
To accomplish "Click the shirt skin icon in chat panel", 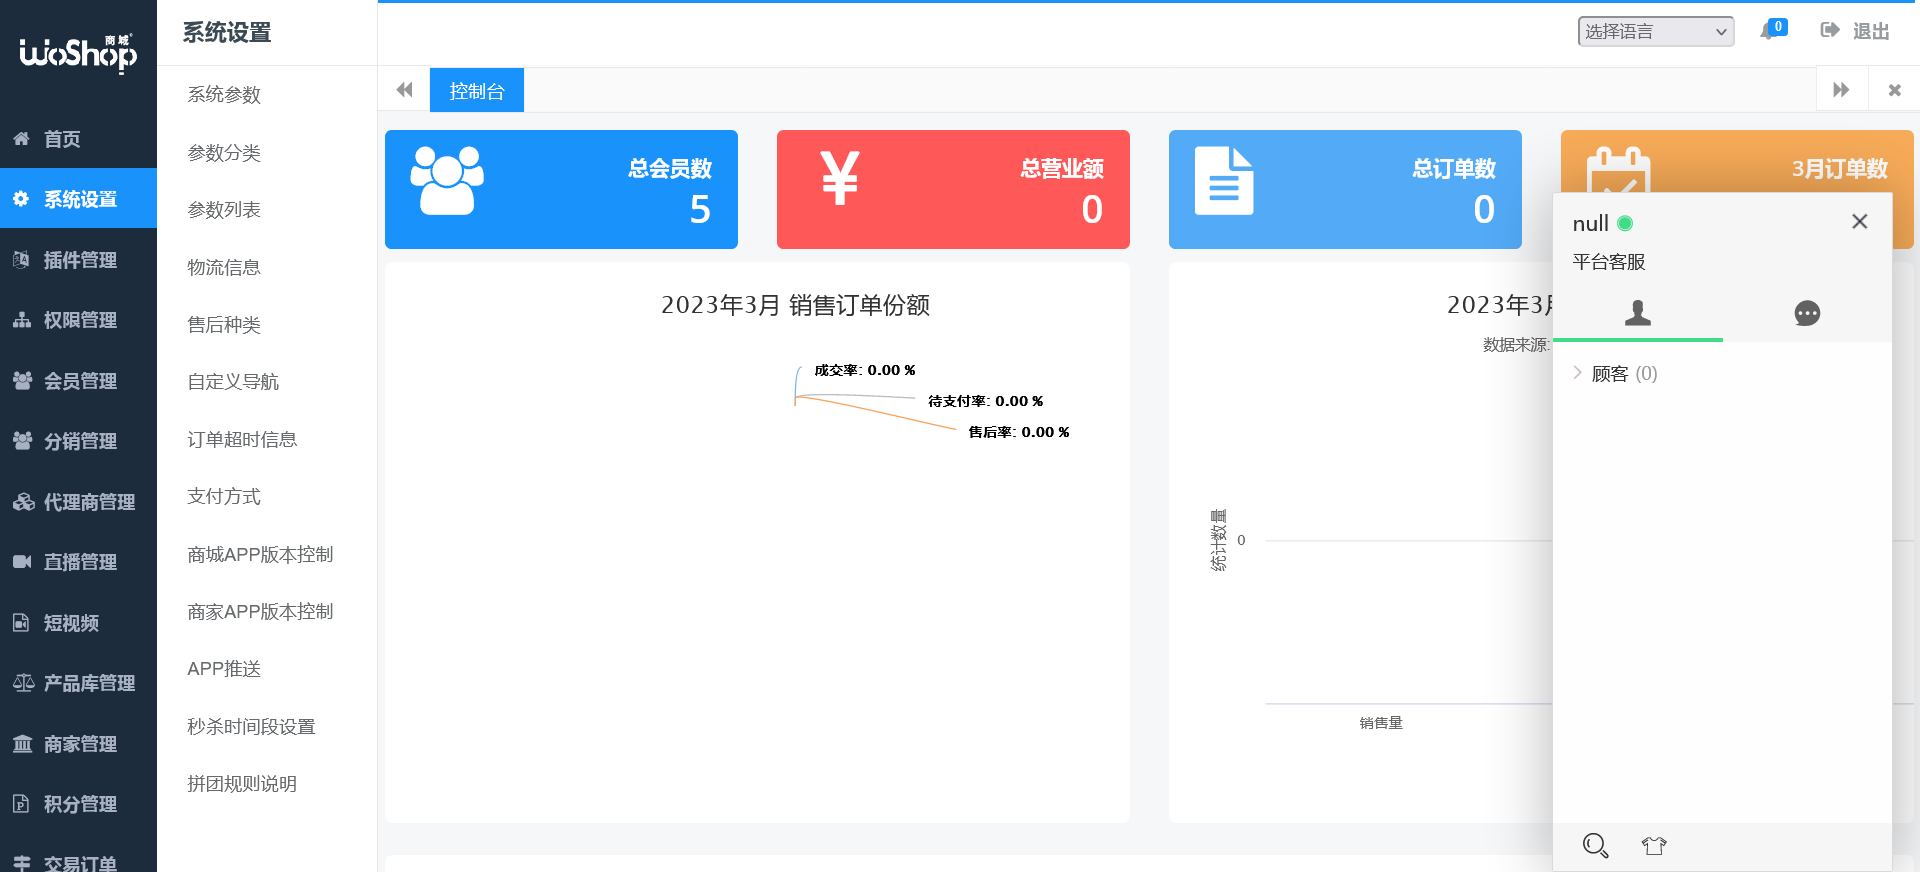I will 1654,846.
